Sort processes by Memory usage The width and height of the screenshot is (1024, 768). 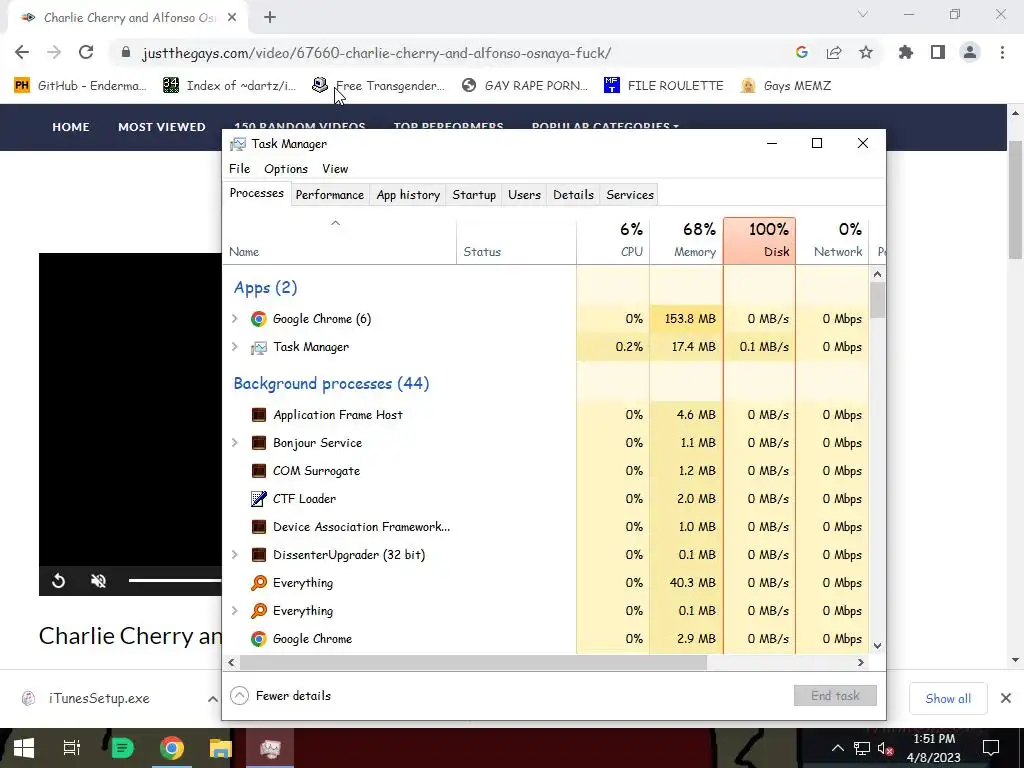(686, 240)
